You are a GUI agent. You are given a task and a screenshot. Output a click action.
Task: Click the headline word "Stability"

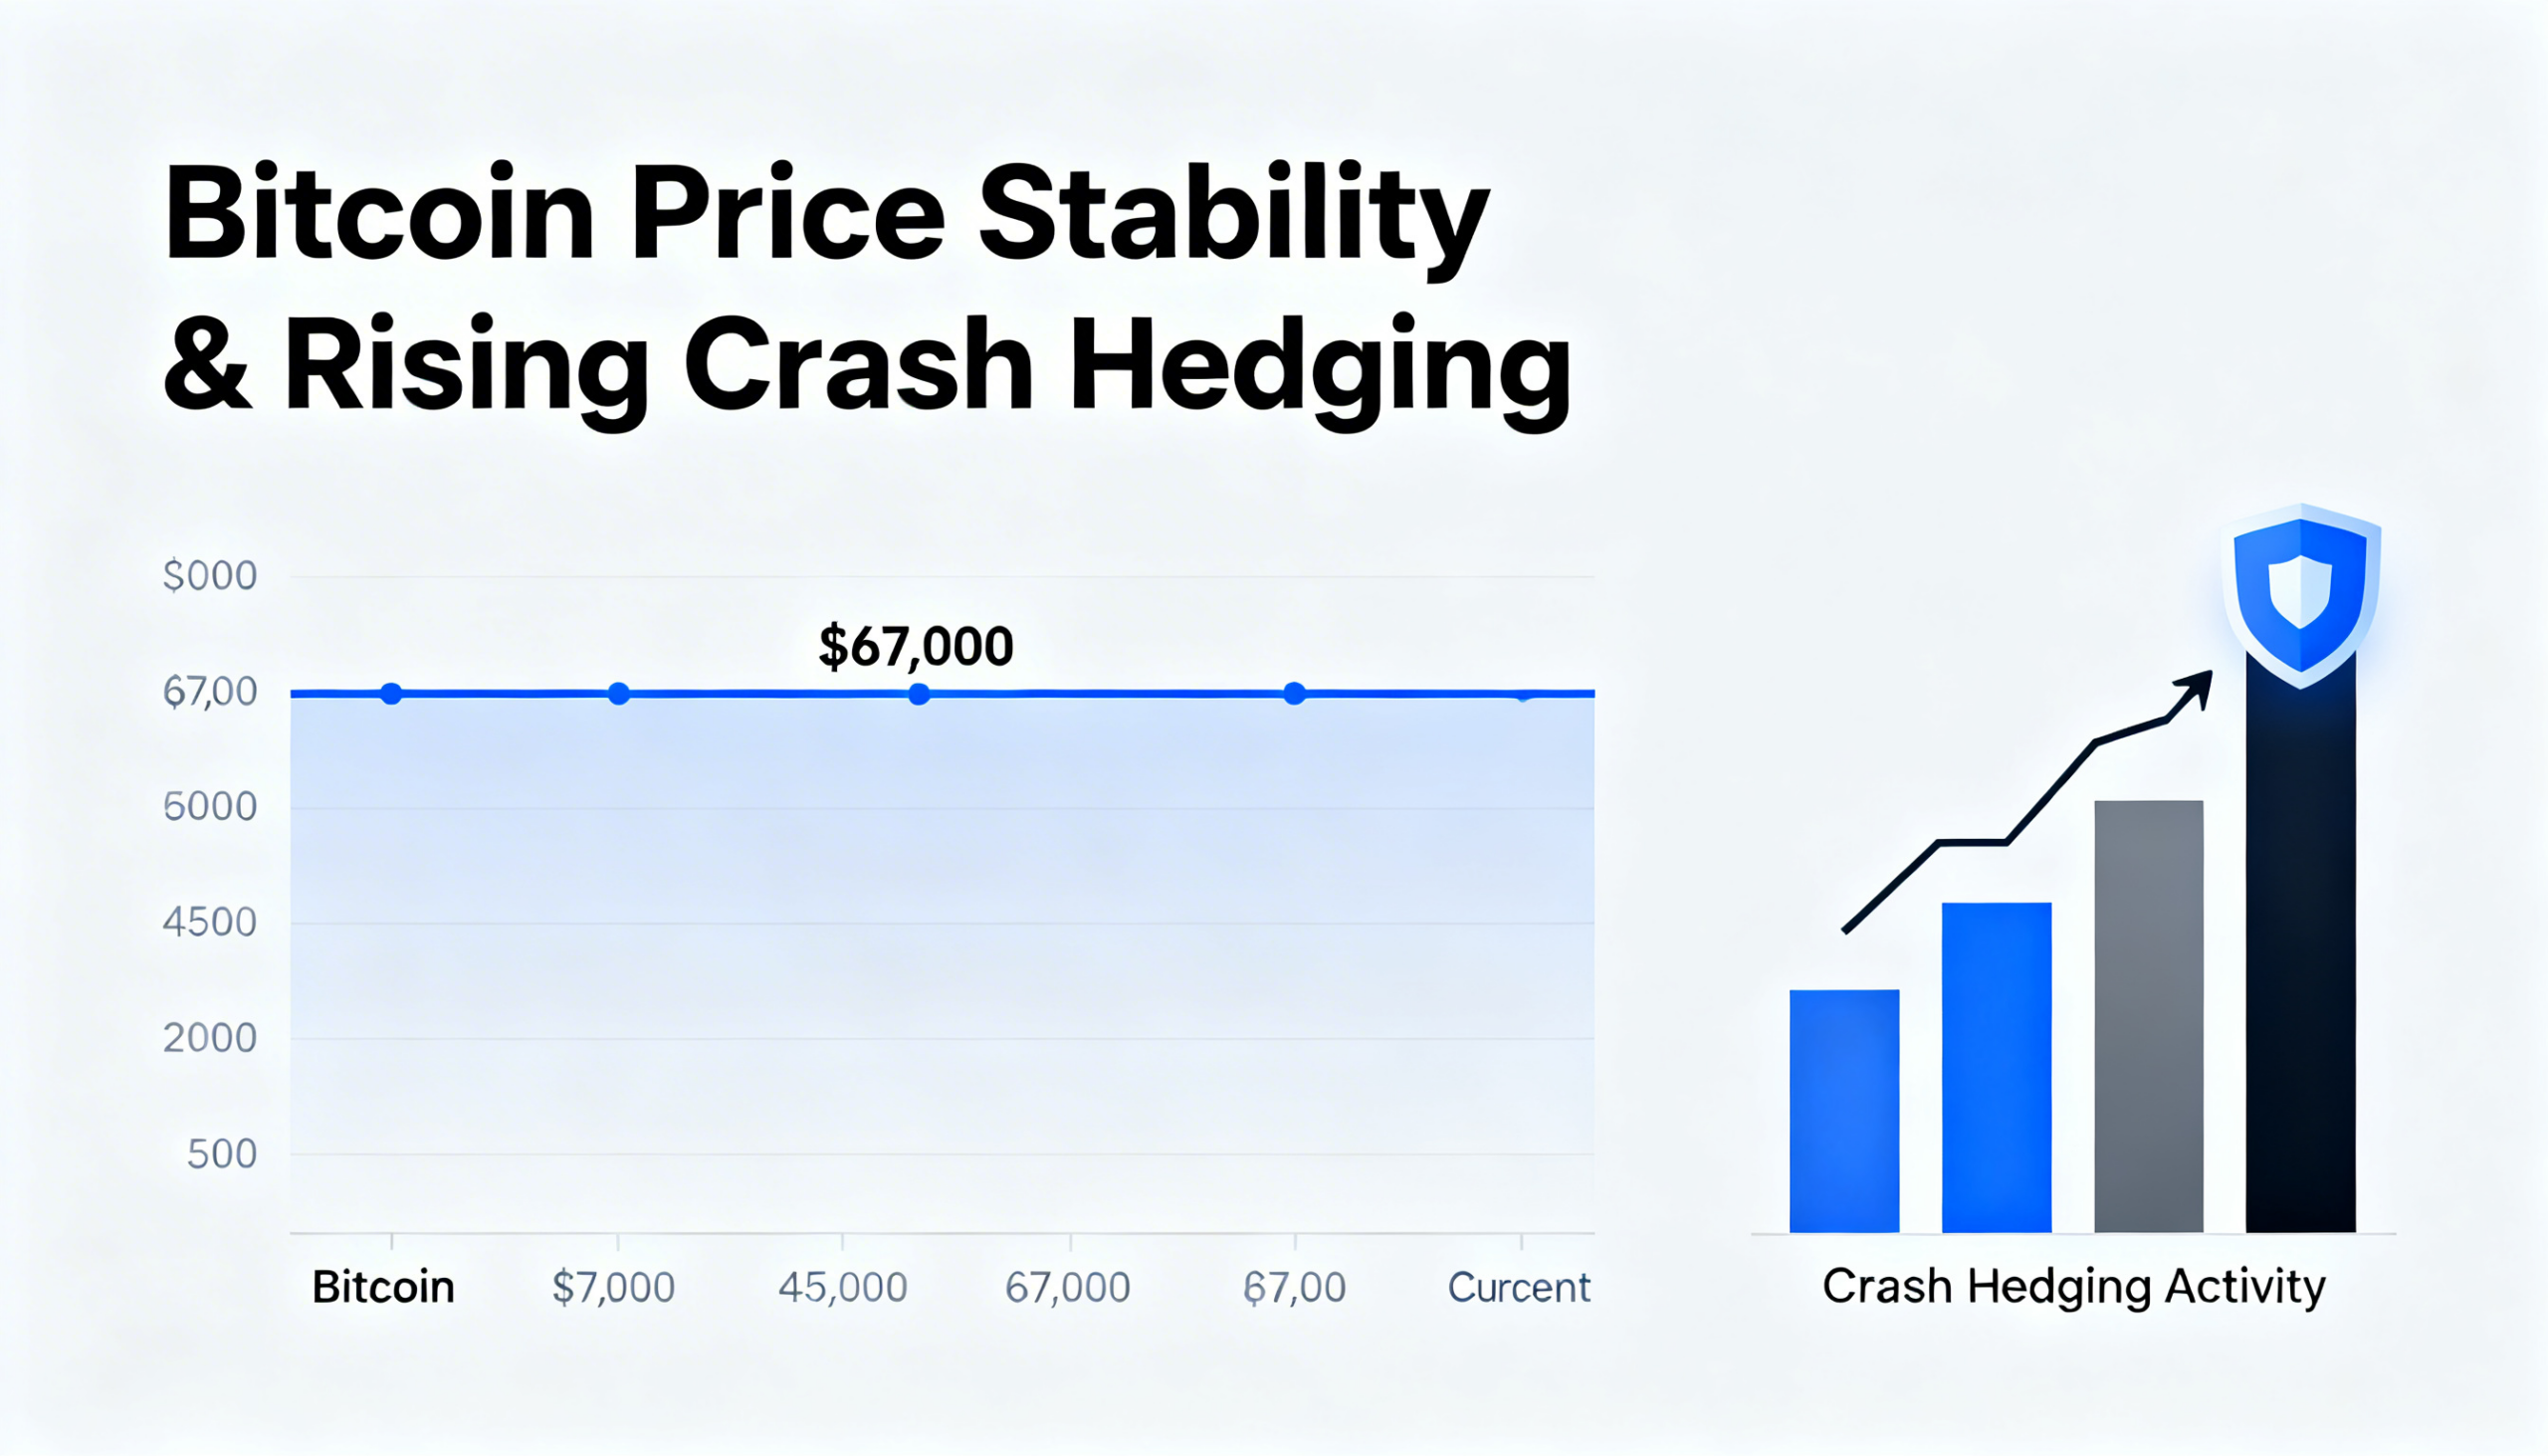point(1233,217)
